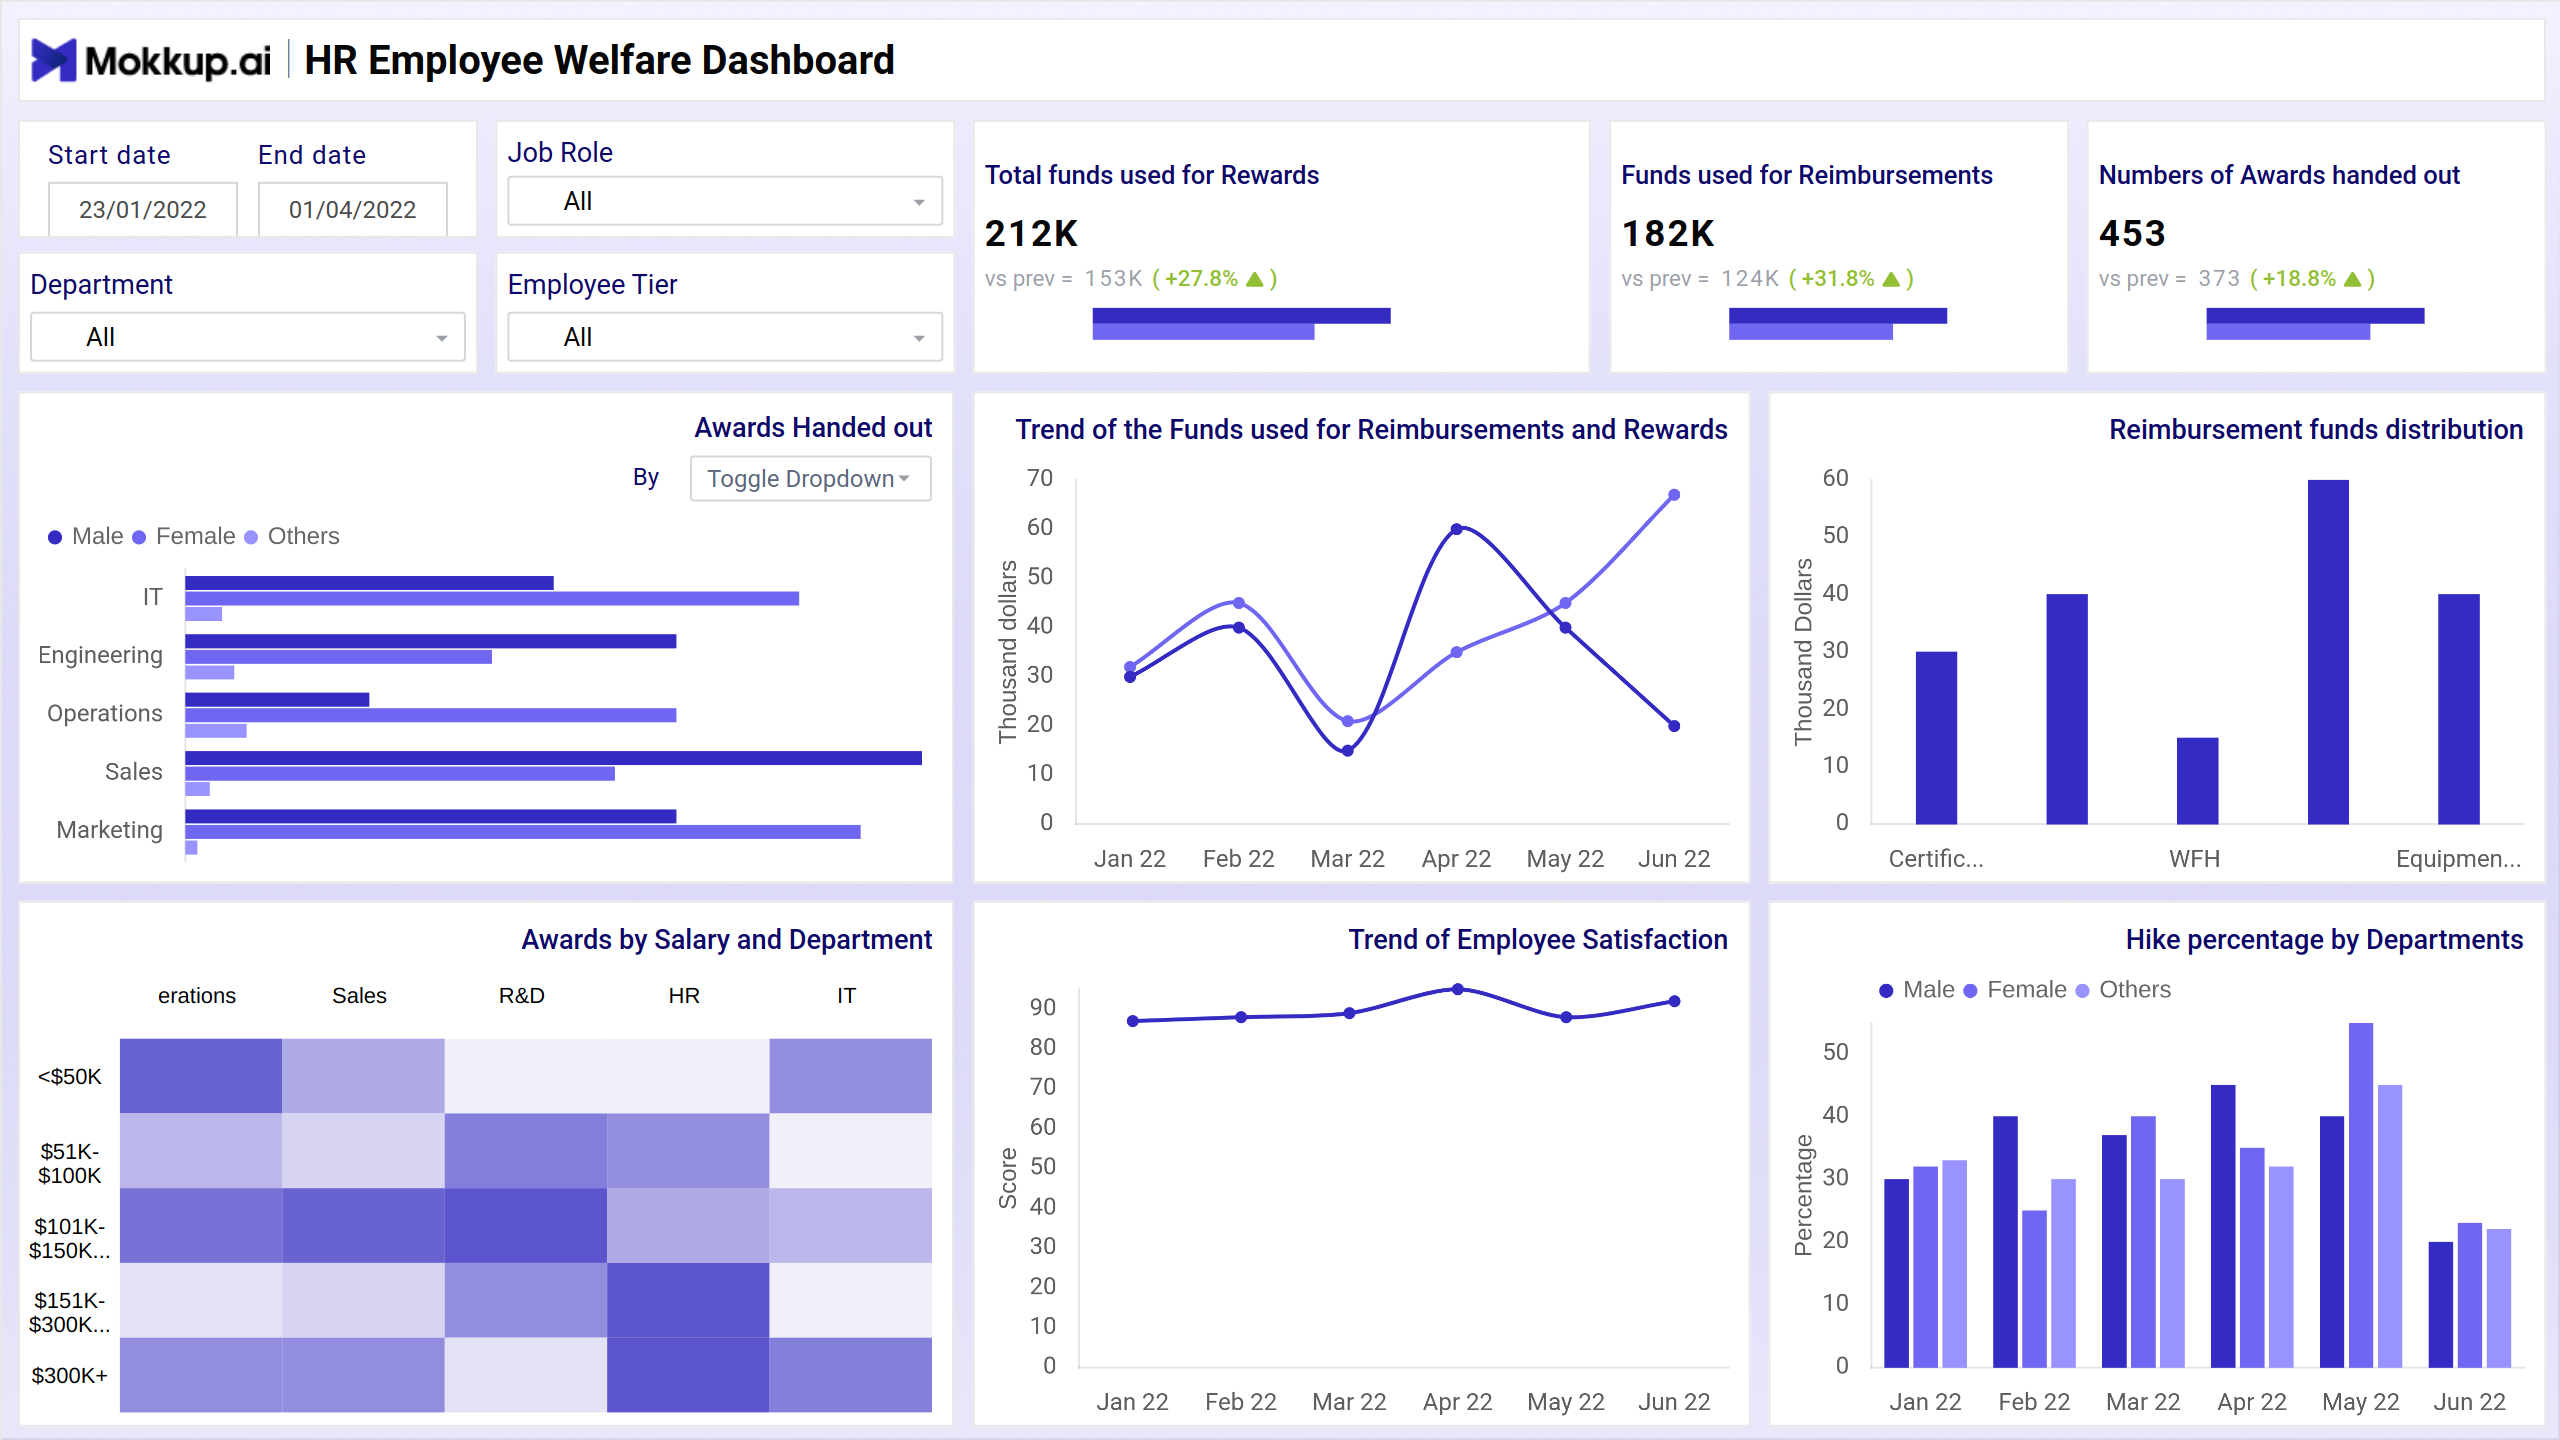Select the Jun 22 satisfaction point
The width and height of the screenshot is (2560, 1440).
coord(1674,1001)
